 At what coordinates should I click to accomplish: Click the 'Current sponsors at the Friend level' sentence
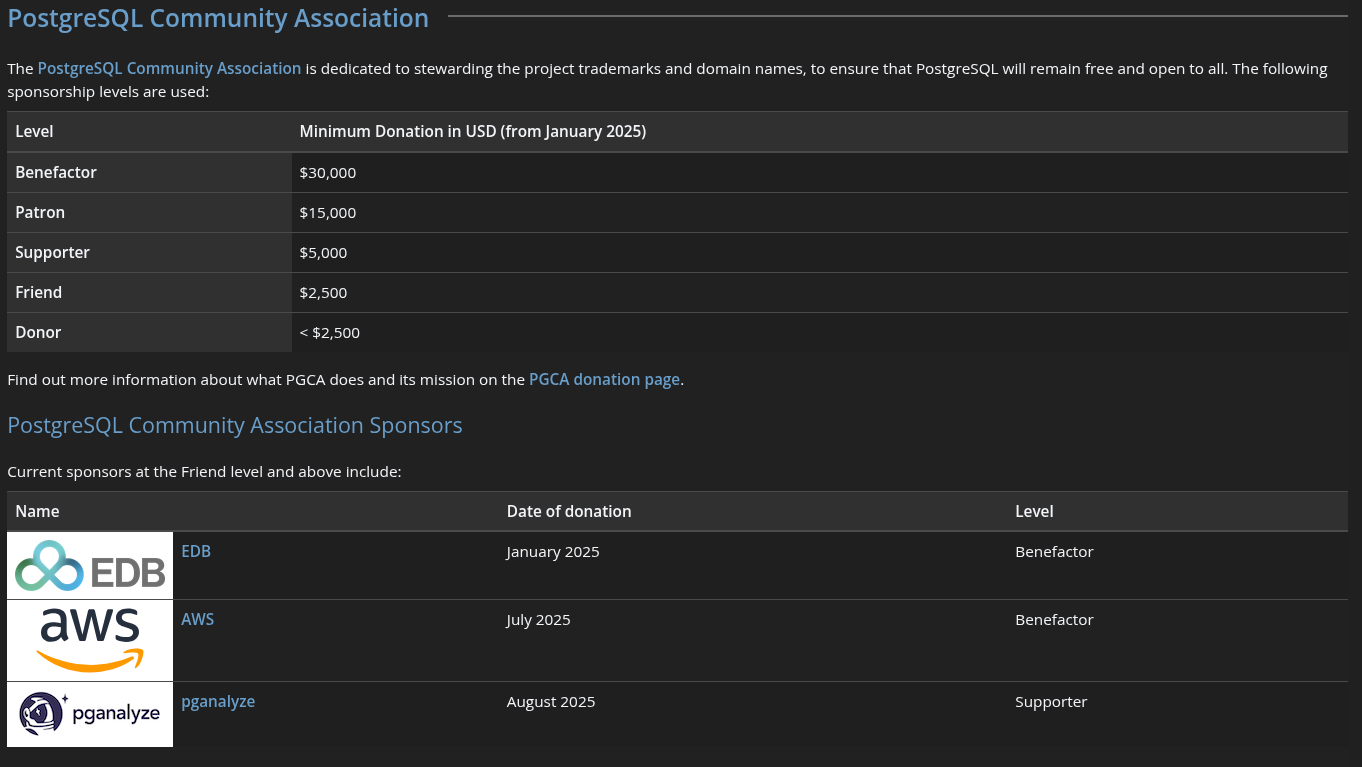pyautogui.click(x=204, y=471)
